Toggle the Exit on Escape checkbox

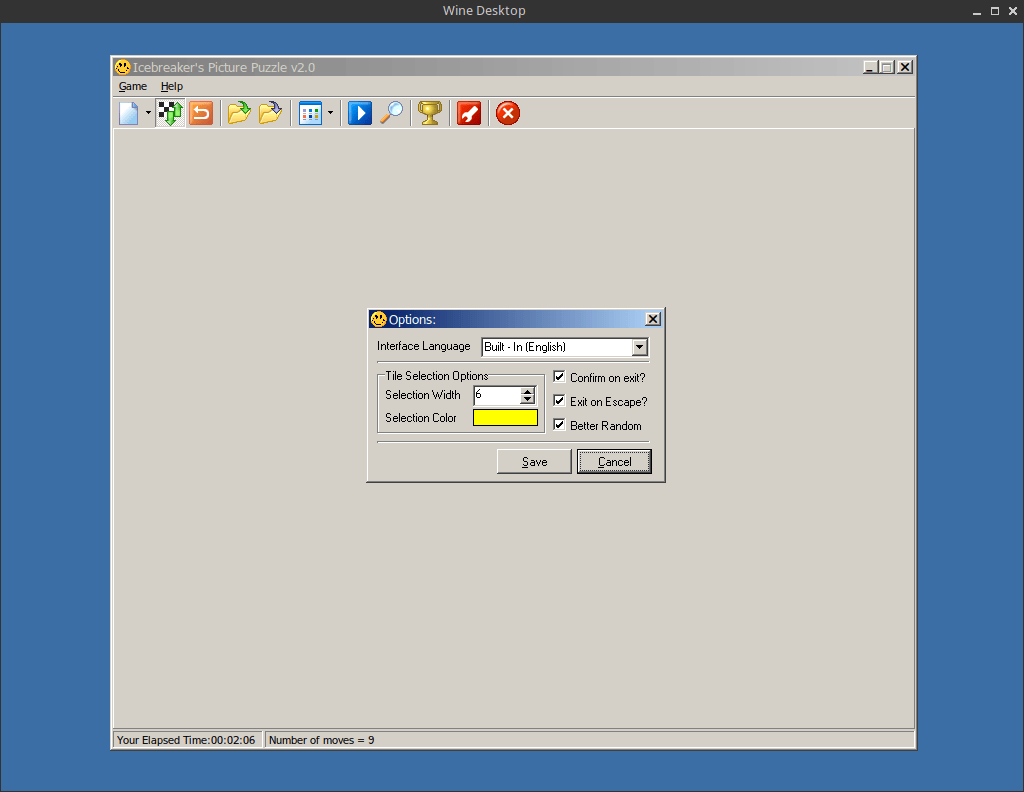559,401
